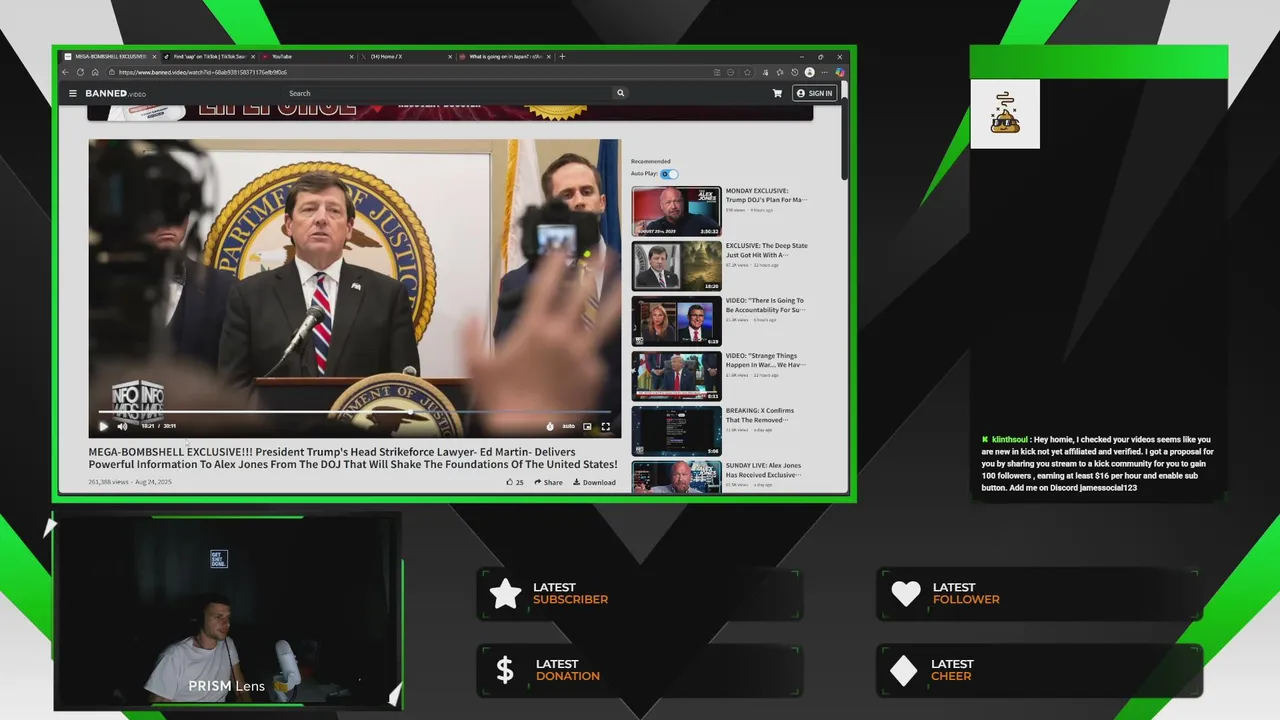The height and width of the screenshot is (720, 1280).
Task: Click the 'Recommended' heading text
Action: (x=650, y=161)
